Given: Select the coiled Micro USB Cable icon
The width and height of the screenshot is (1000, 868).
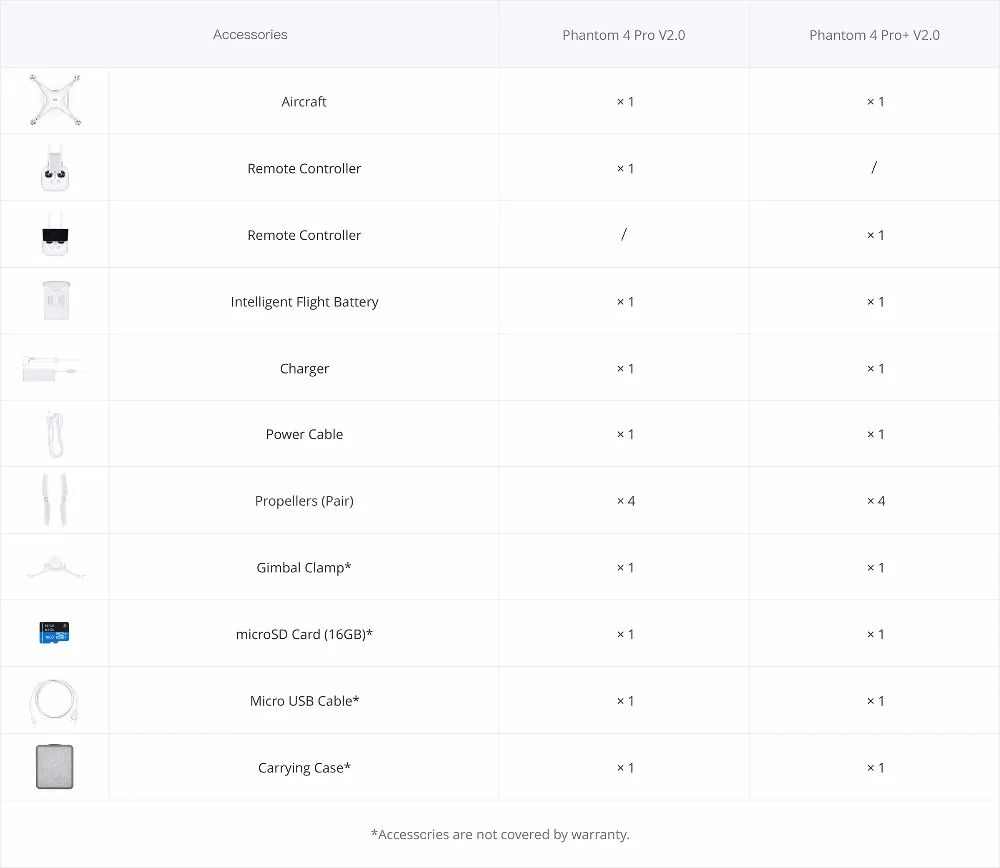Looking at the screenshot, I should click(x=54, y=701).
